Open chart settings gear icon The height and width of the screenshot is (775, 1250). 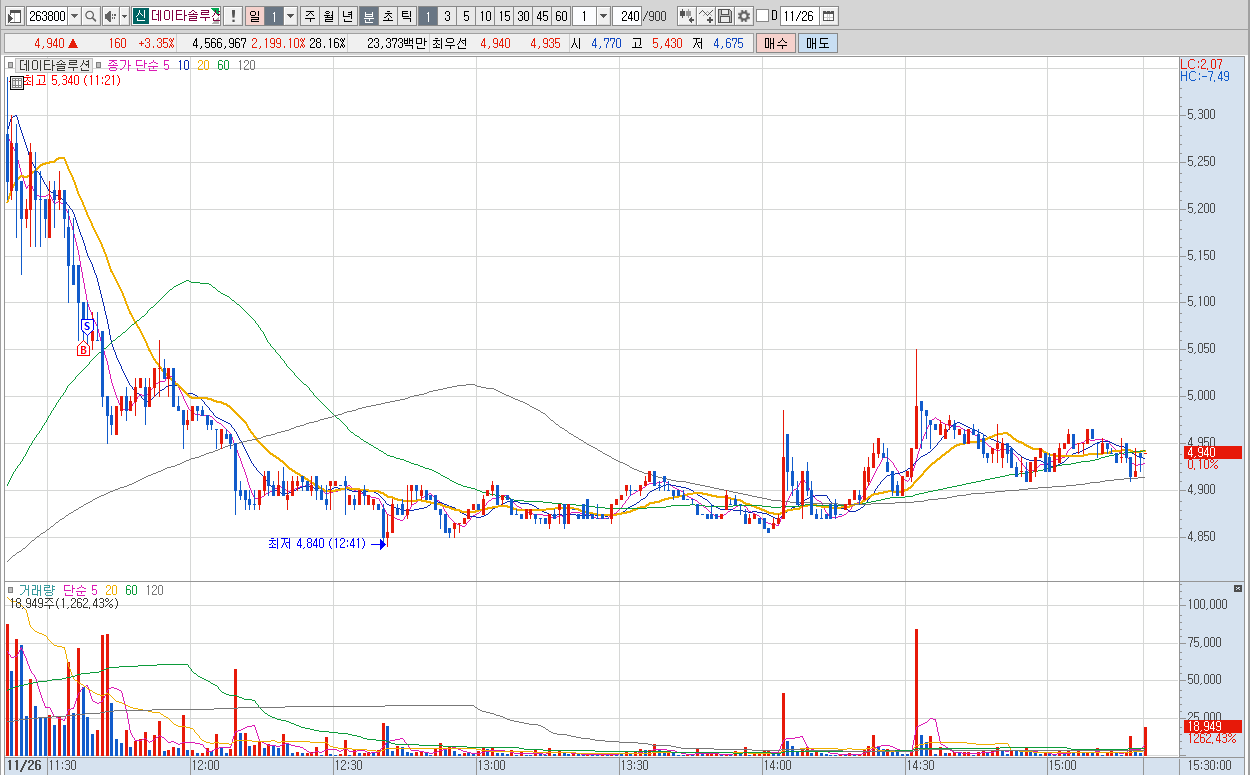point(744,16)
